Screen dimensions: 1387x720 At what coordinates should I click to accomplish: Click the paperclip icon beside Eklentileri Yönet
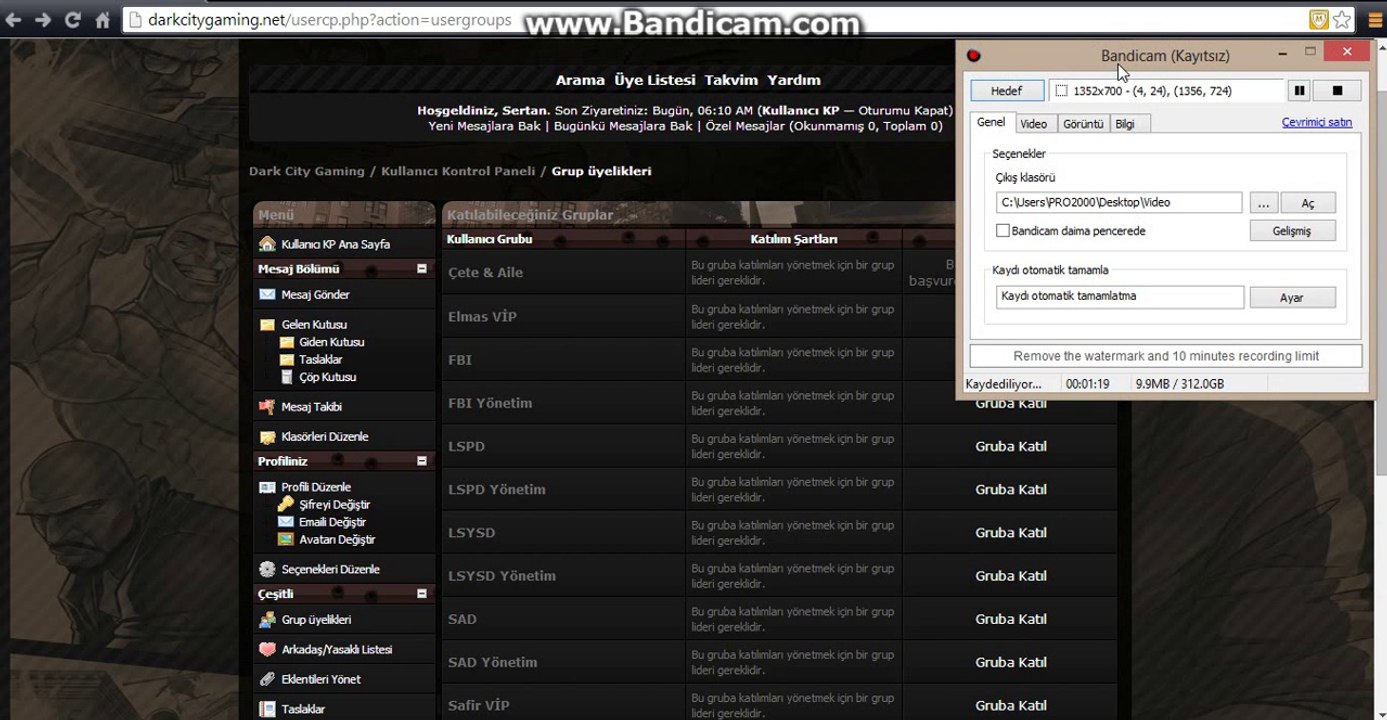pyautogui.click(x=267, y=679)
